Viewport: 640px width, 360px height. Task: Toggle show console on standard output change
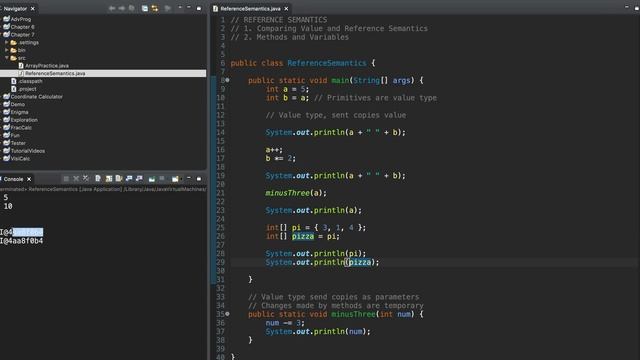(x=129, y=179)
